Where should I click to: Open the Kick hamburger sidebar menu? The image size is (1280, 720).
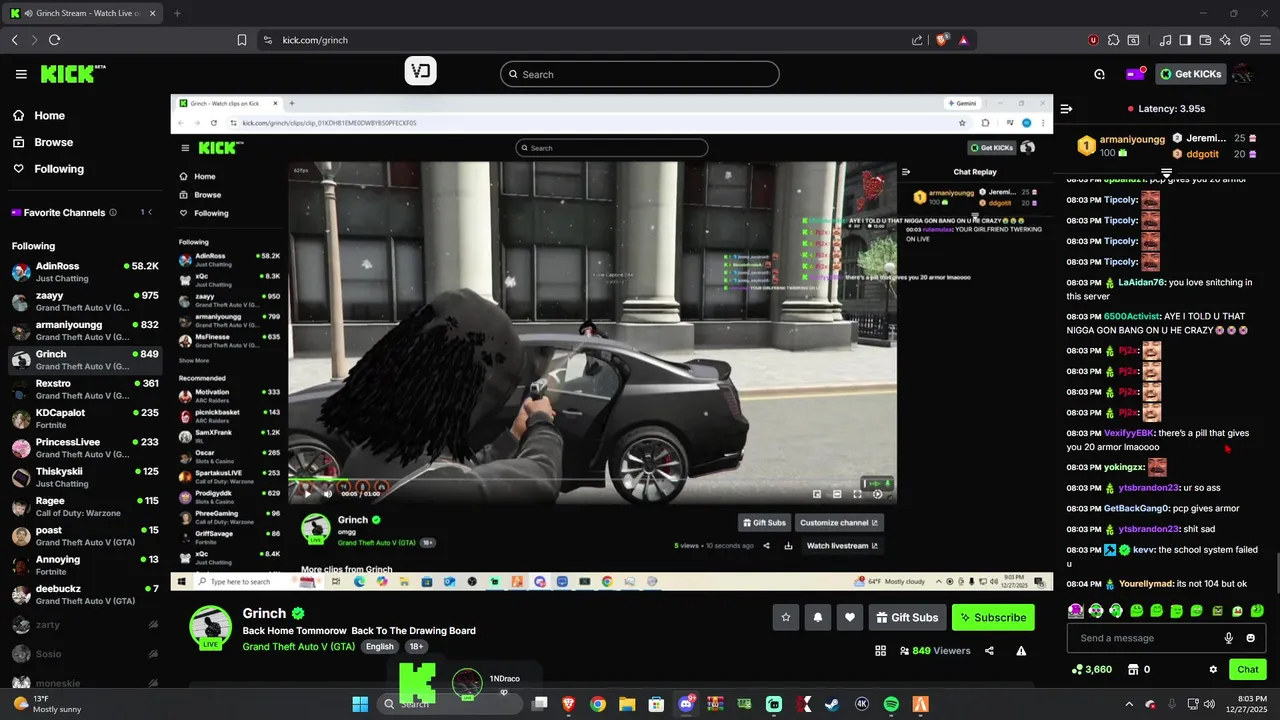tap(21, 74)
